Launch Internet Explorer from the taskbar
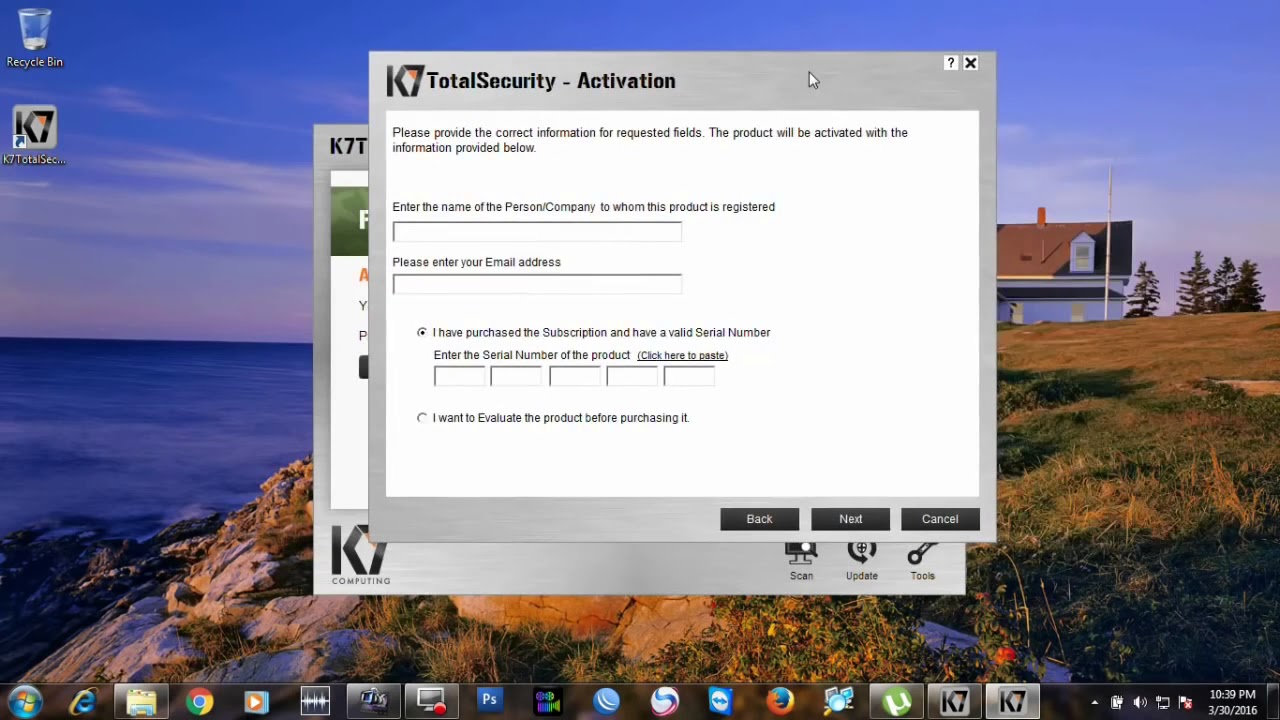 [x=83, y=702]
